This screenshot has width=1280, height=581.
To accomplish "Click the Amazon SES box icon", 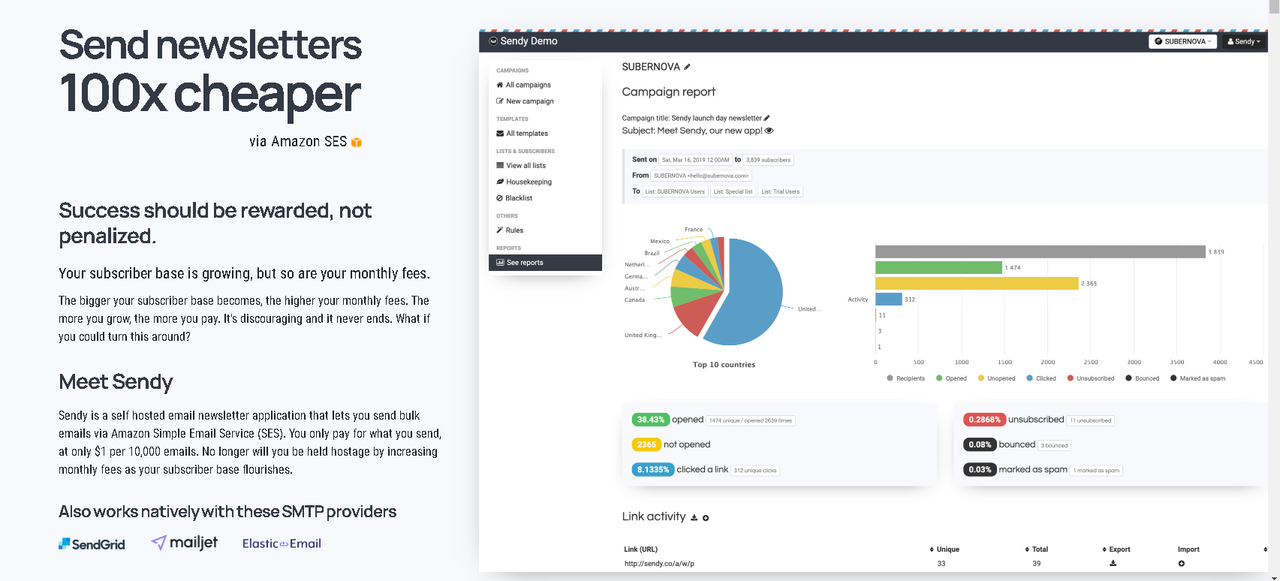I will tap(357, 142).
